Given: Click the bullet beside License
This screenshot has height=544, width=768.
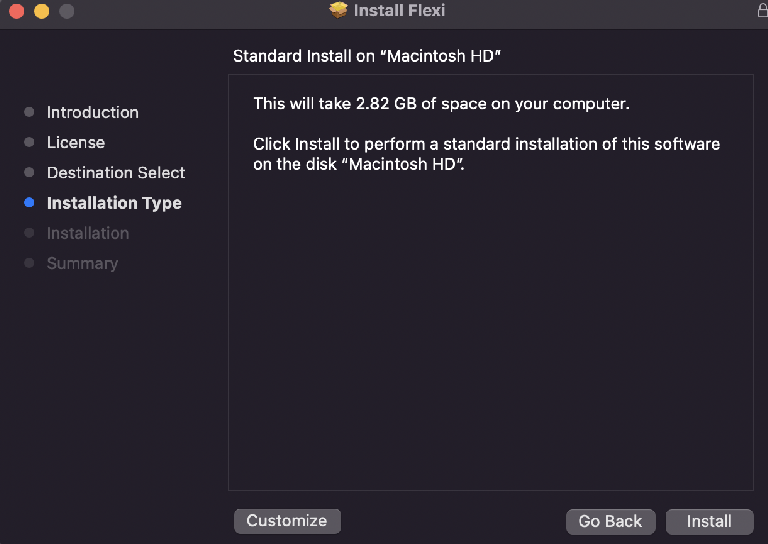Looking at the screenshot, I should (x=29, y=142).
